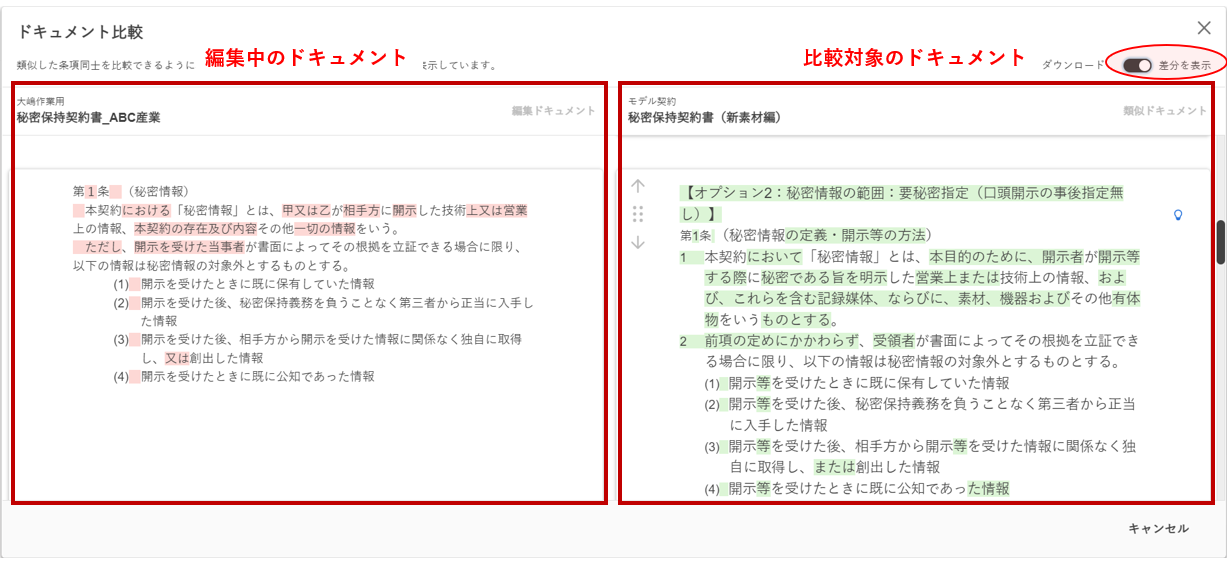The width and height of the screenshot is (1227, 566).
Task: Click the right panel vertical scrollbar thumb
Action: point(1220,243)
